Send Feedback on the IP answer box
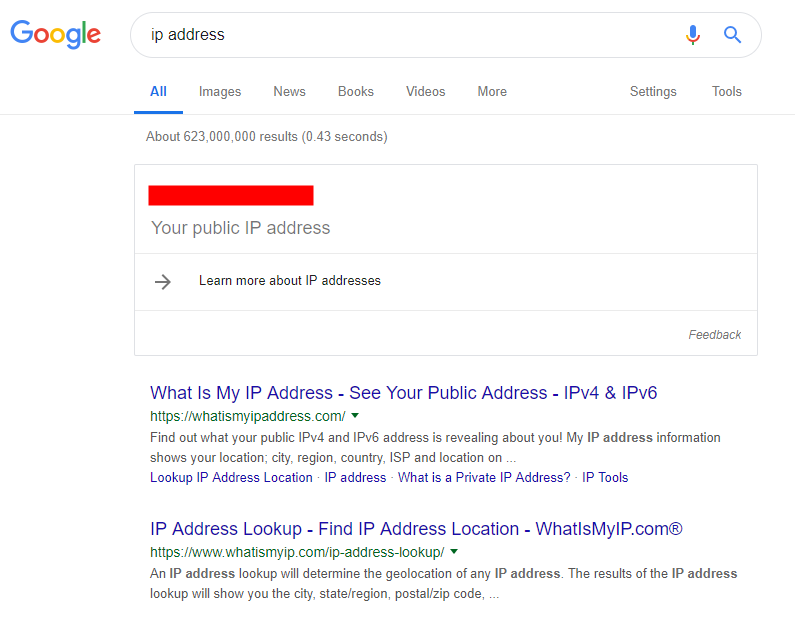The image size is (795, 620). point(714,335)
